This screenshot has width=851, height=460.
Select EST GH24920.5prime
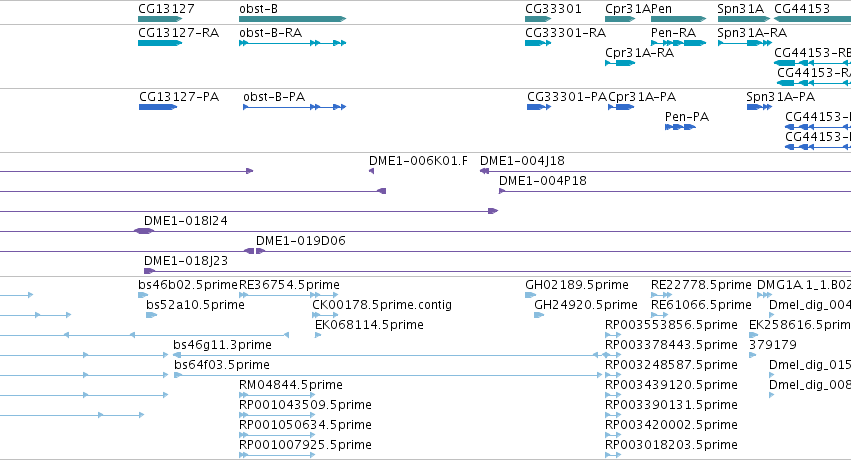pyautogui.click(x=586, y=305)
